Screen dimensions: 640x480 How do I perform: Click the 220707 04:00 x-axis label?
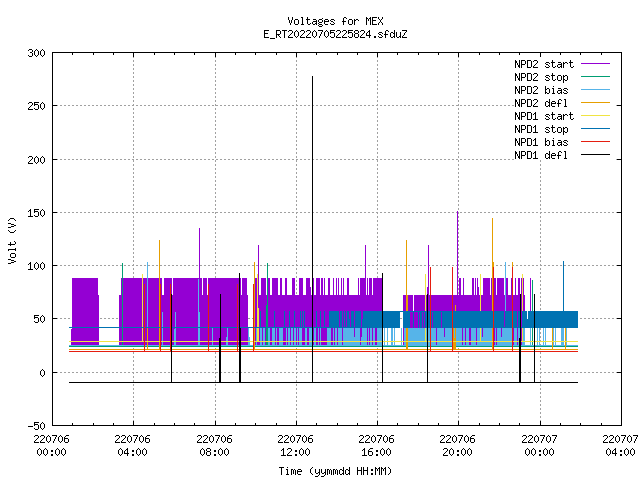(620, 445)
